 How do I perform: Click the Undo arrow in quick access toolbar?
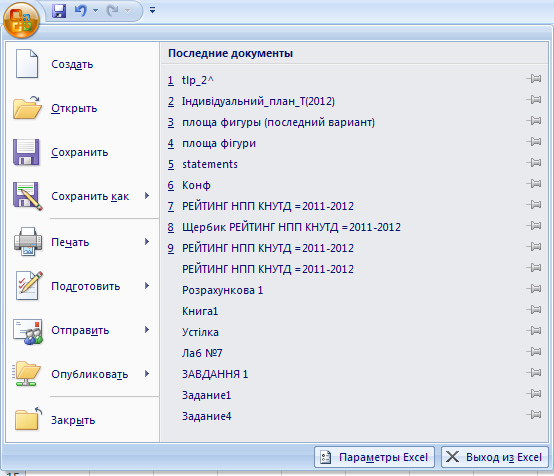(x=81, y=11)
